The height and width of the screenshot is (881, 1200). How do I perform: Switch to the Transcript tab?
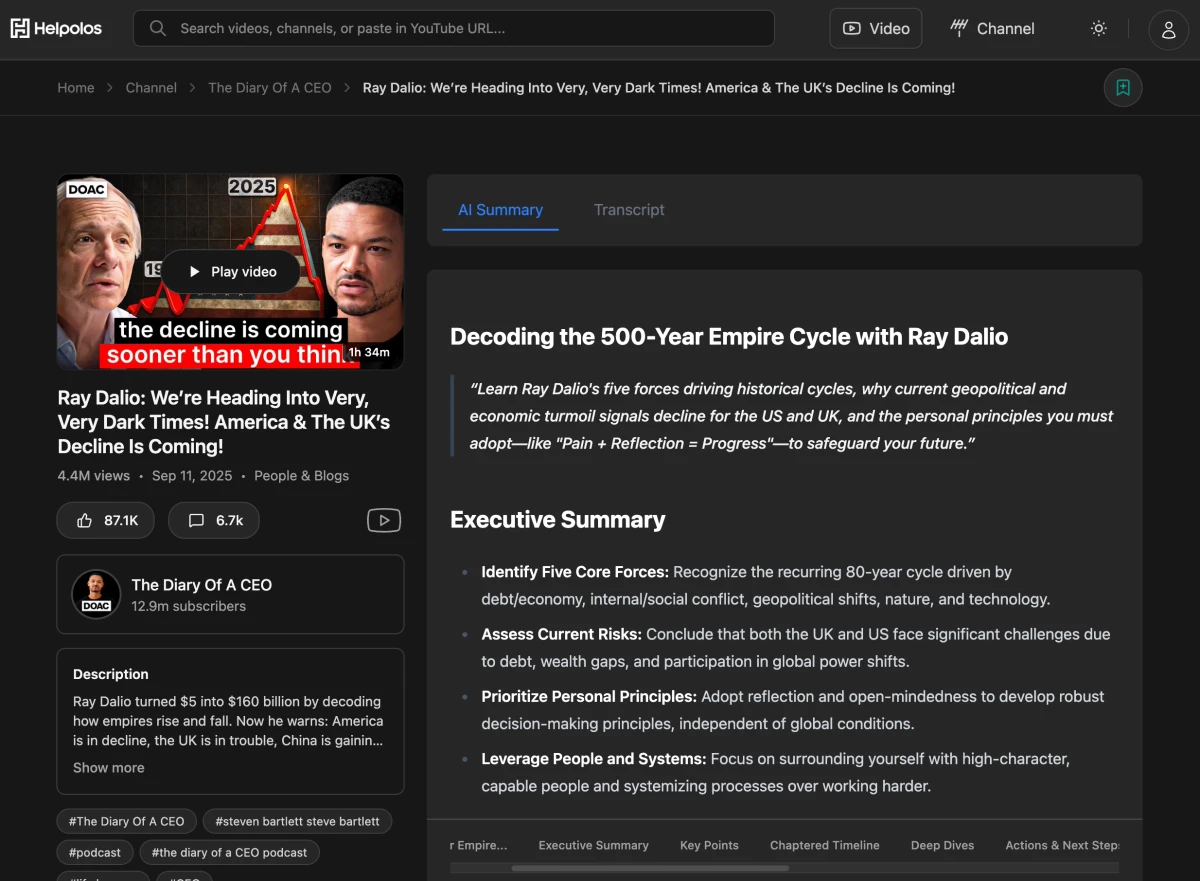[x=629, y=210]
